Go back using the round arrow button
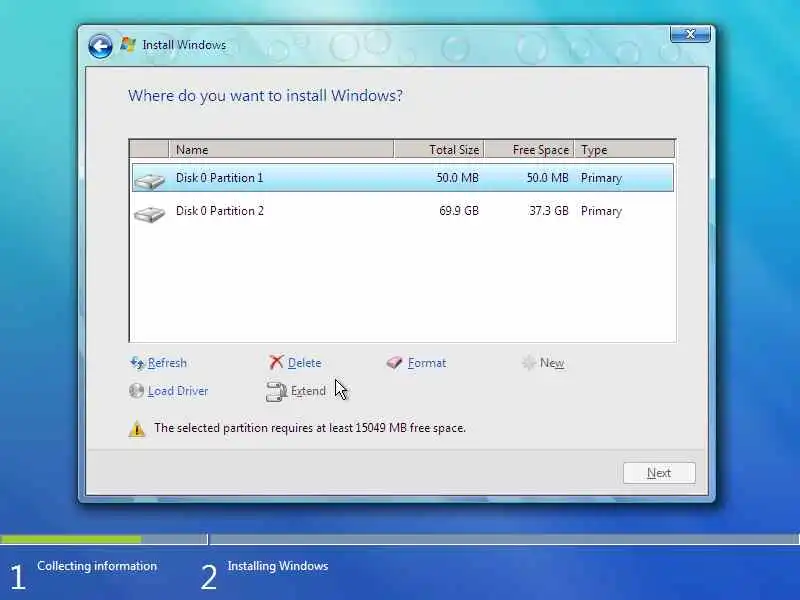Screen dimensions: 800x600 100,47
